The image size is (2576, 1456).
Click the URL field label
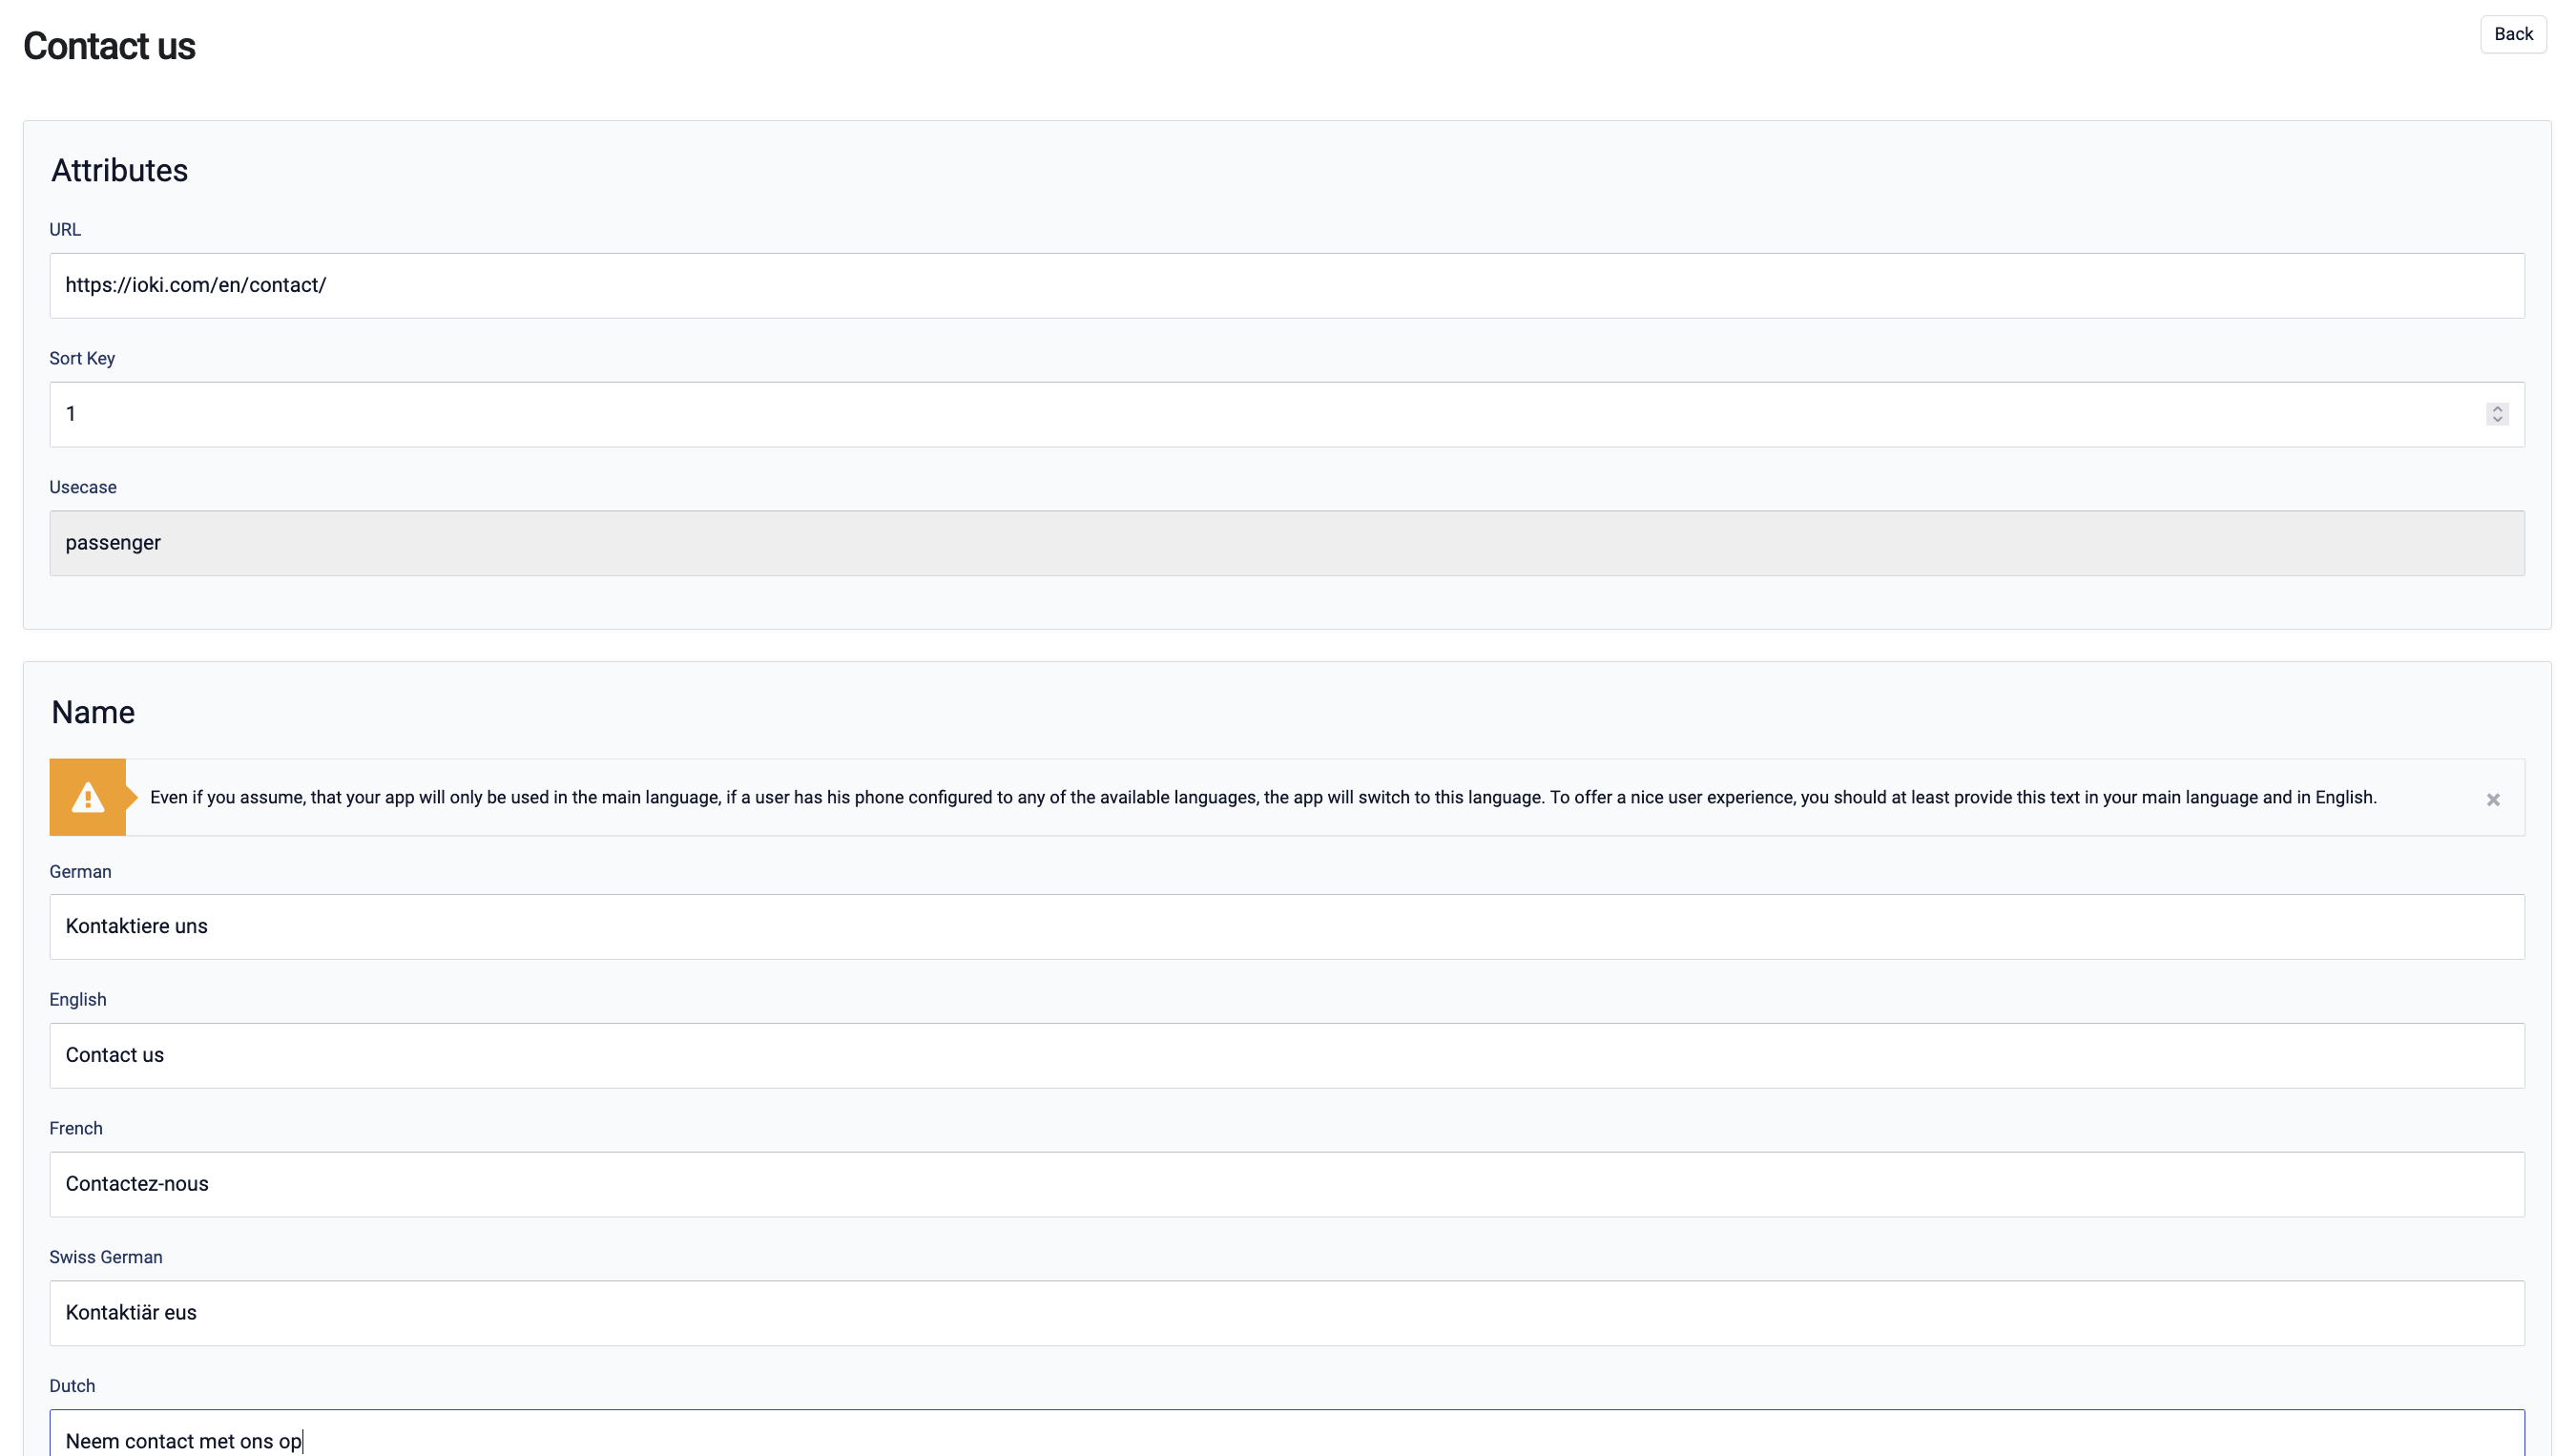point(65,230)
